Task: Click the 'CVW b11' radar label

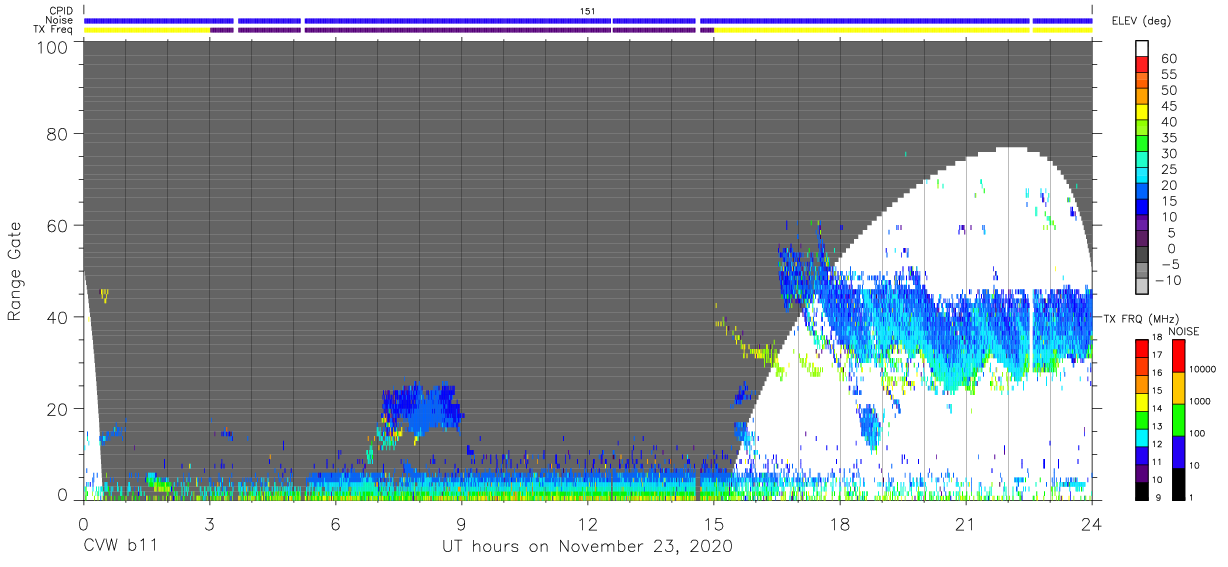Action: click(x=121, y=547)
